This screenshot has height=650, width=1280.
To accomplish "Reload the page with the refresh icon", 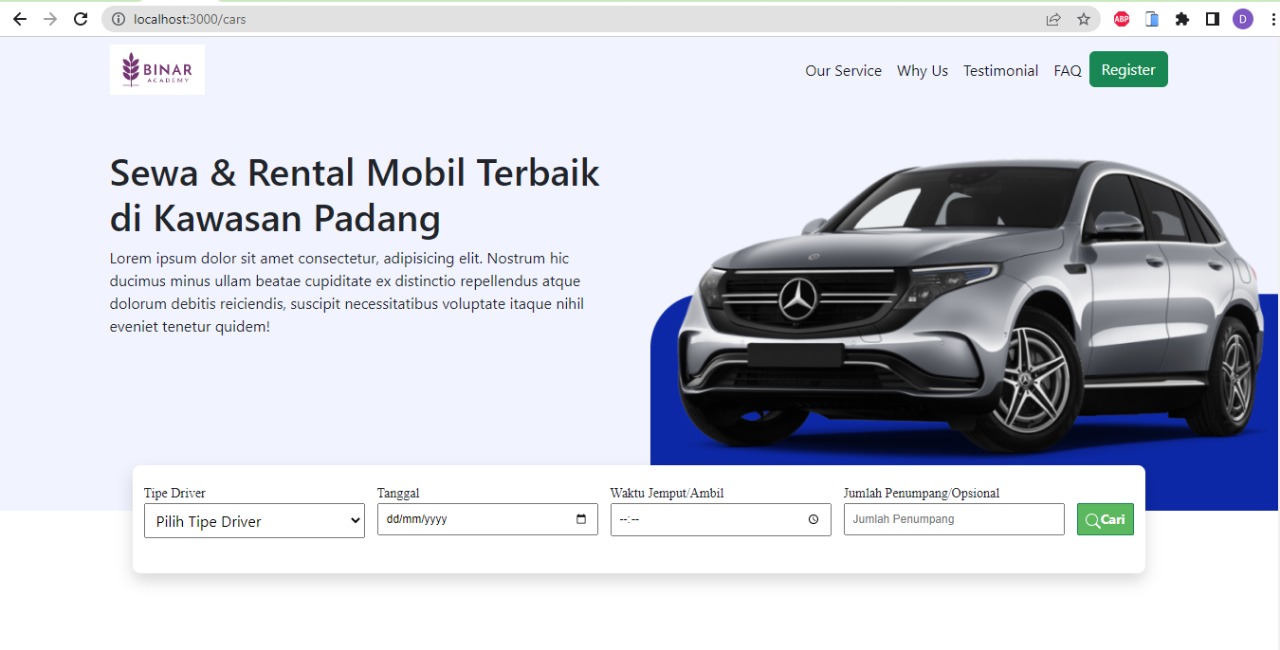I will tap(81, 18).
